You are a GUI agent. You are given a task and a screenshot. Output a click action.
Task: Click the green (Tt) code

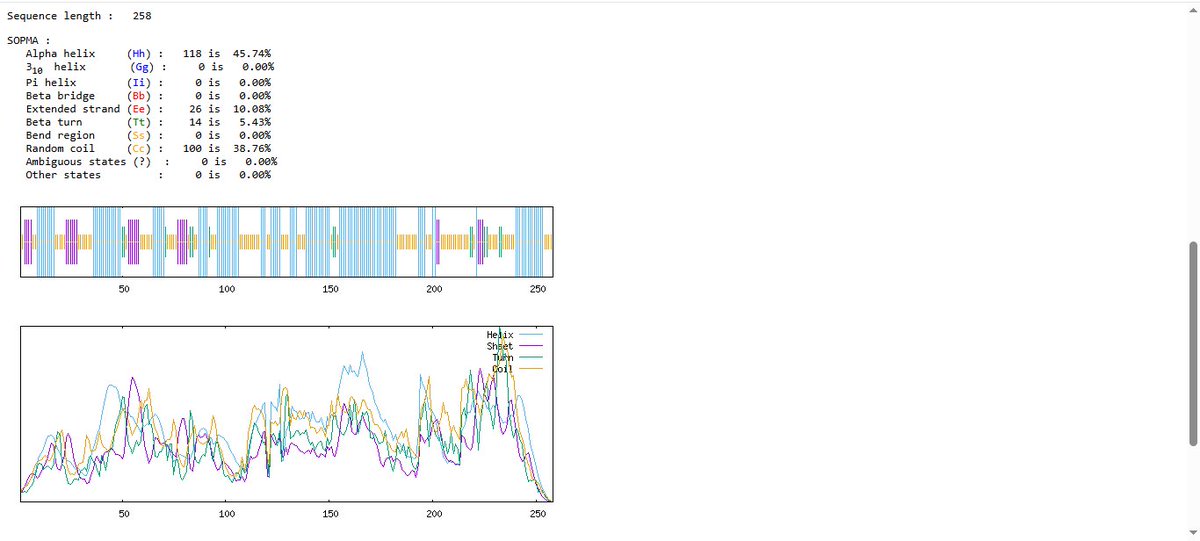(139, 122)
